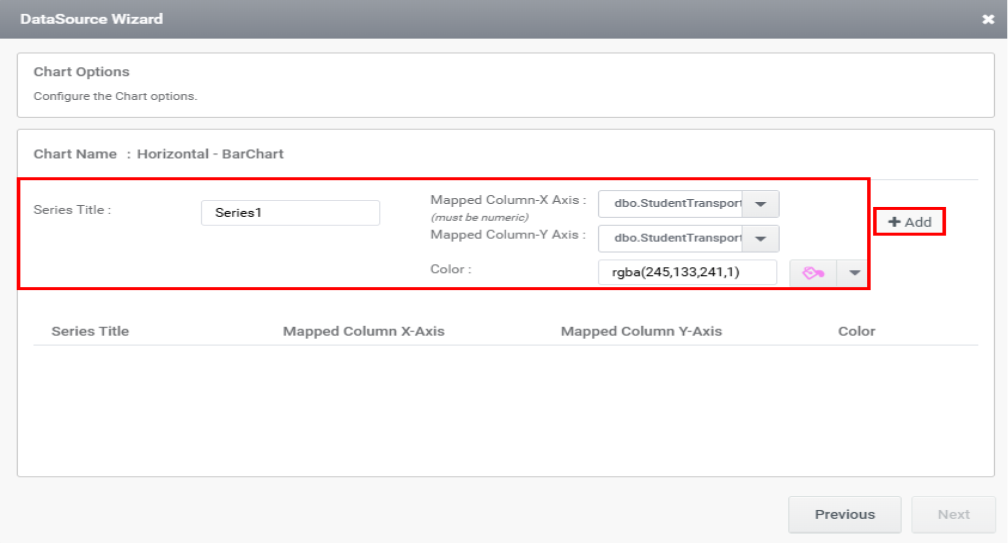Go back with the Previous button

coord(844,514)
